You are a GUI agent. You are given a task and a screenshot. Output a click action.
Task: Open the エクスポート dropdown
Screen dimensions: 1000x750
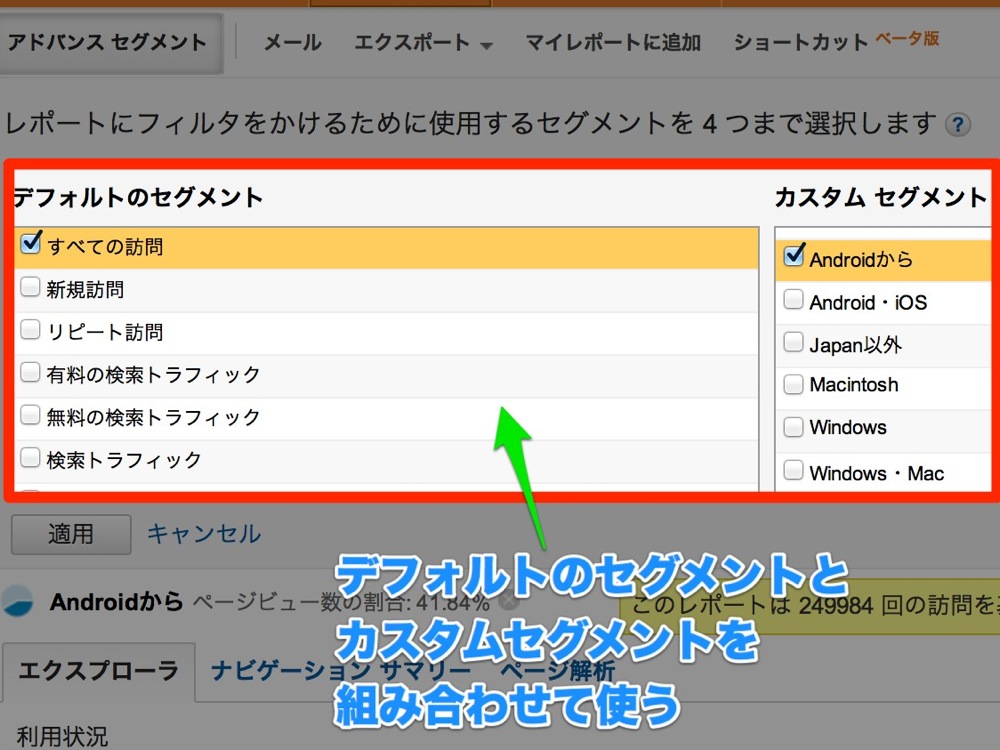pyautogui.click(x=423, y=43)
